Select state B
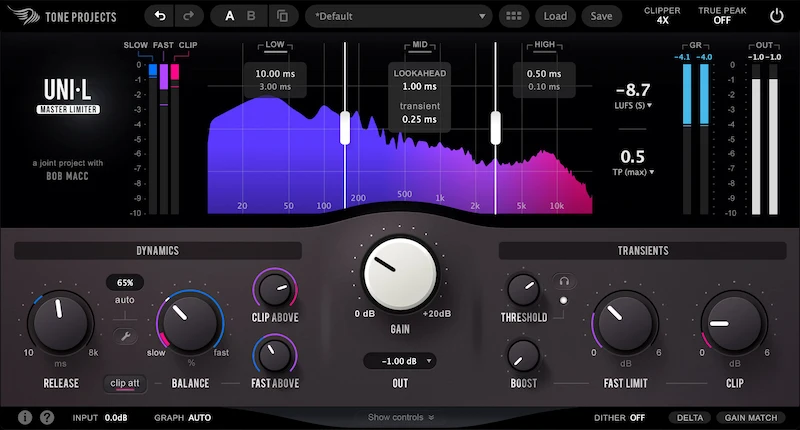This screenshot has height=430, width=800. [x=251, y=16]
